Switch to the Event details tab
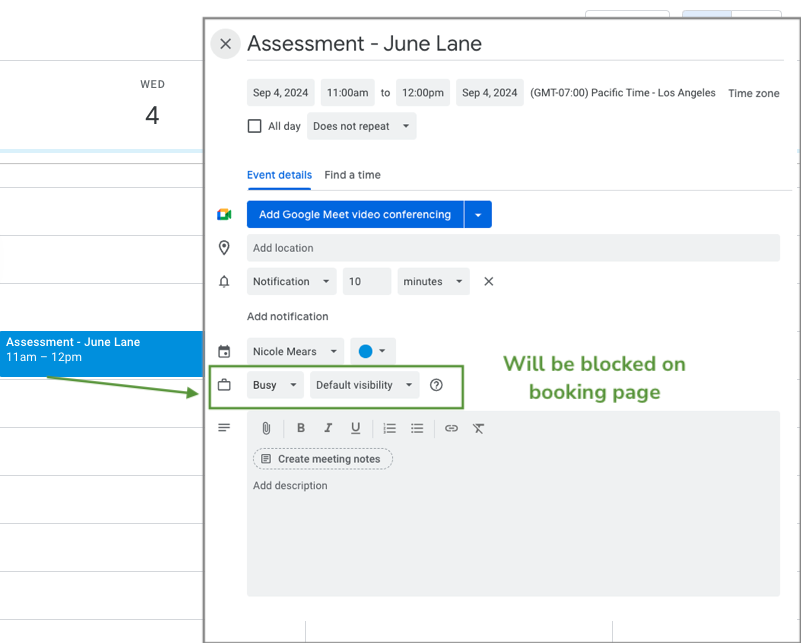The height and width of the screenshot is (643, 801). pyautogui.click(x=279, y=175)
